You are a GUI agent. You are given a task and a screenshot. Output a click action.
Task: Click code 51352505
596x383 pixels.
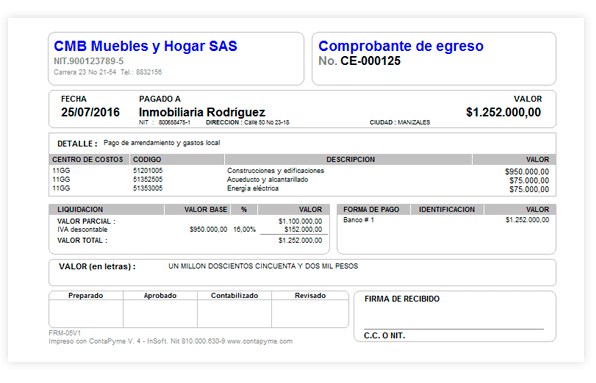147,179
